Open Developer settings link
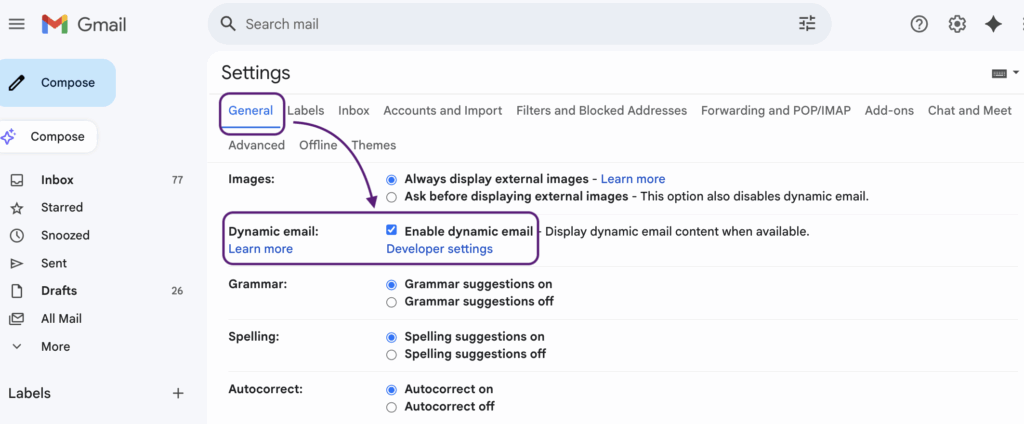The width and height of the screenshot is (1024, 424). pos(440,249)
